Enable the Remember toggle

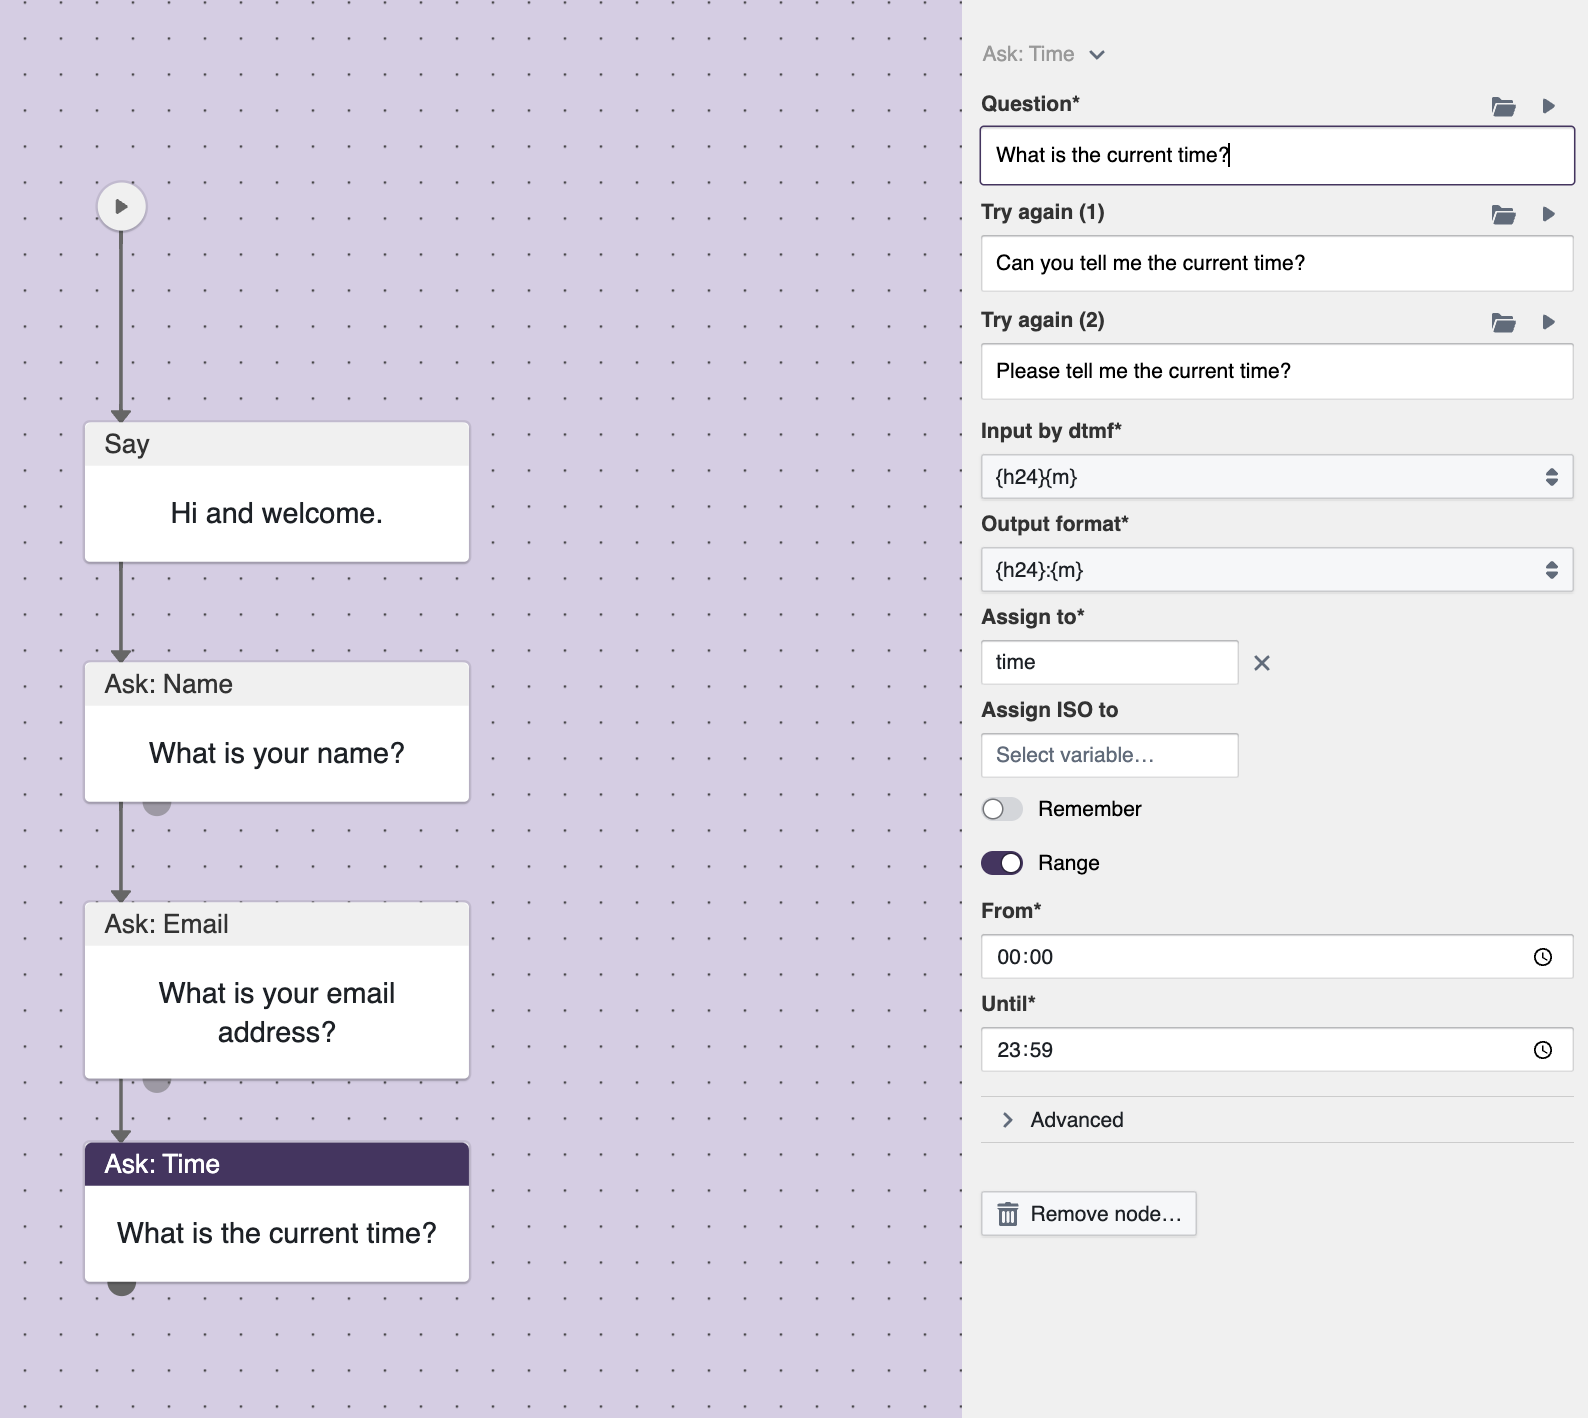1002,809
